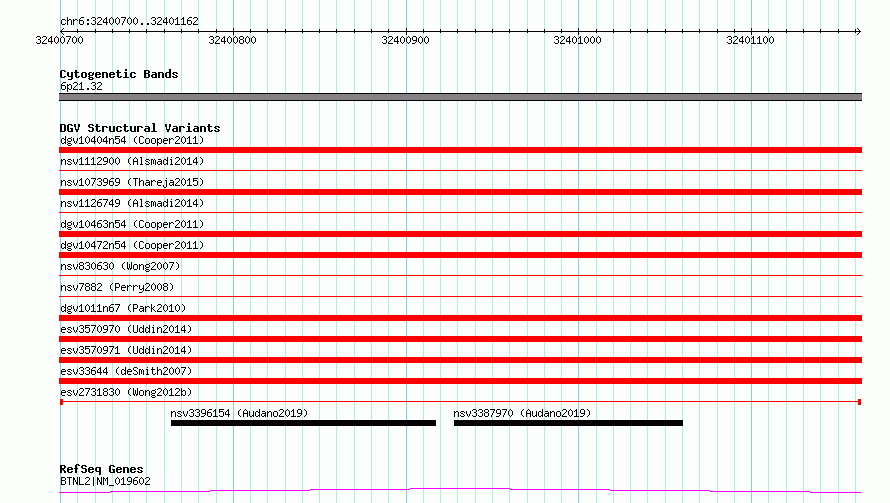Click the magenta BTNL2 gene line
Image resolution: width=890 pixels, height=503 pixels.
tap(460, 490)
